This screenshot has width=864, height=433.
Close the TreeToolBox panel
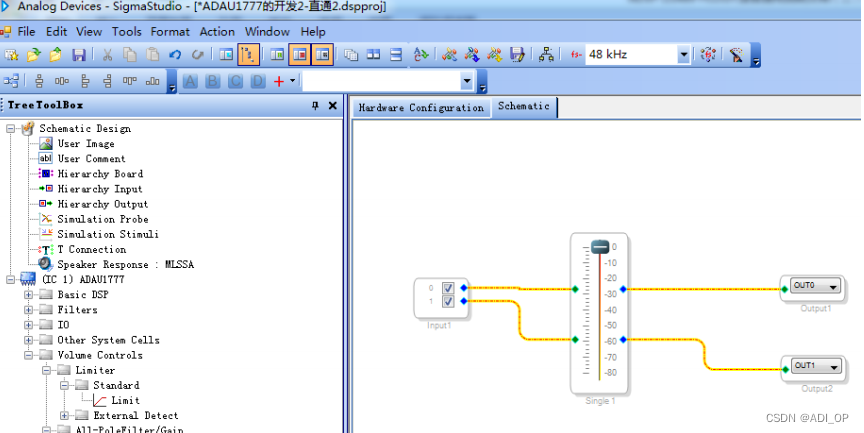point(332,105)
